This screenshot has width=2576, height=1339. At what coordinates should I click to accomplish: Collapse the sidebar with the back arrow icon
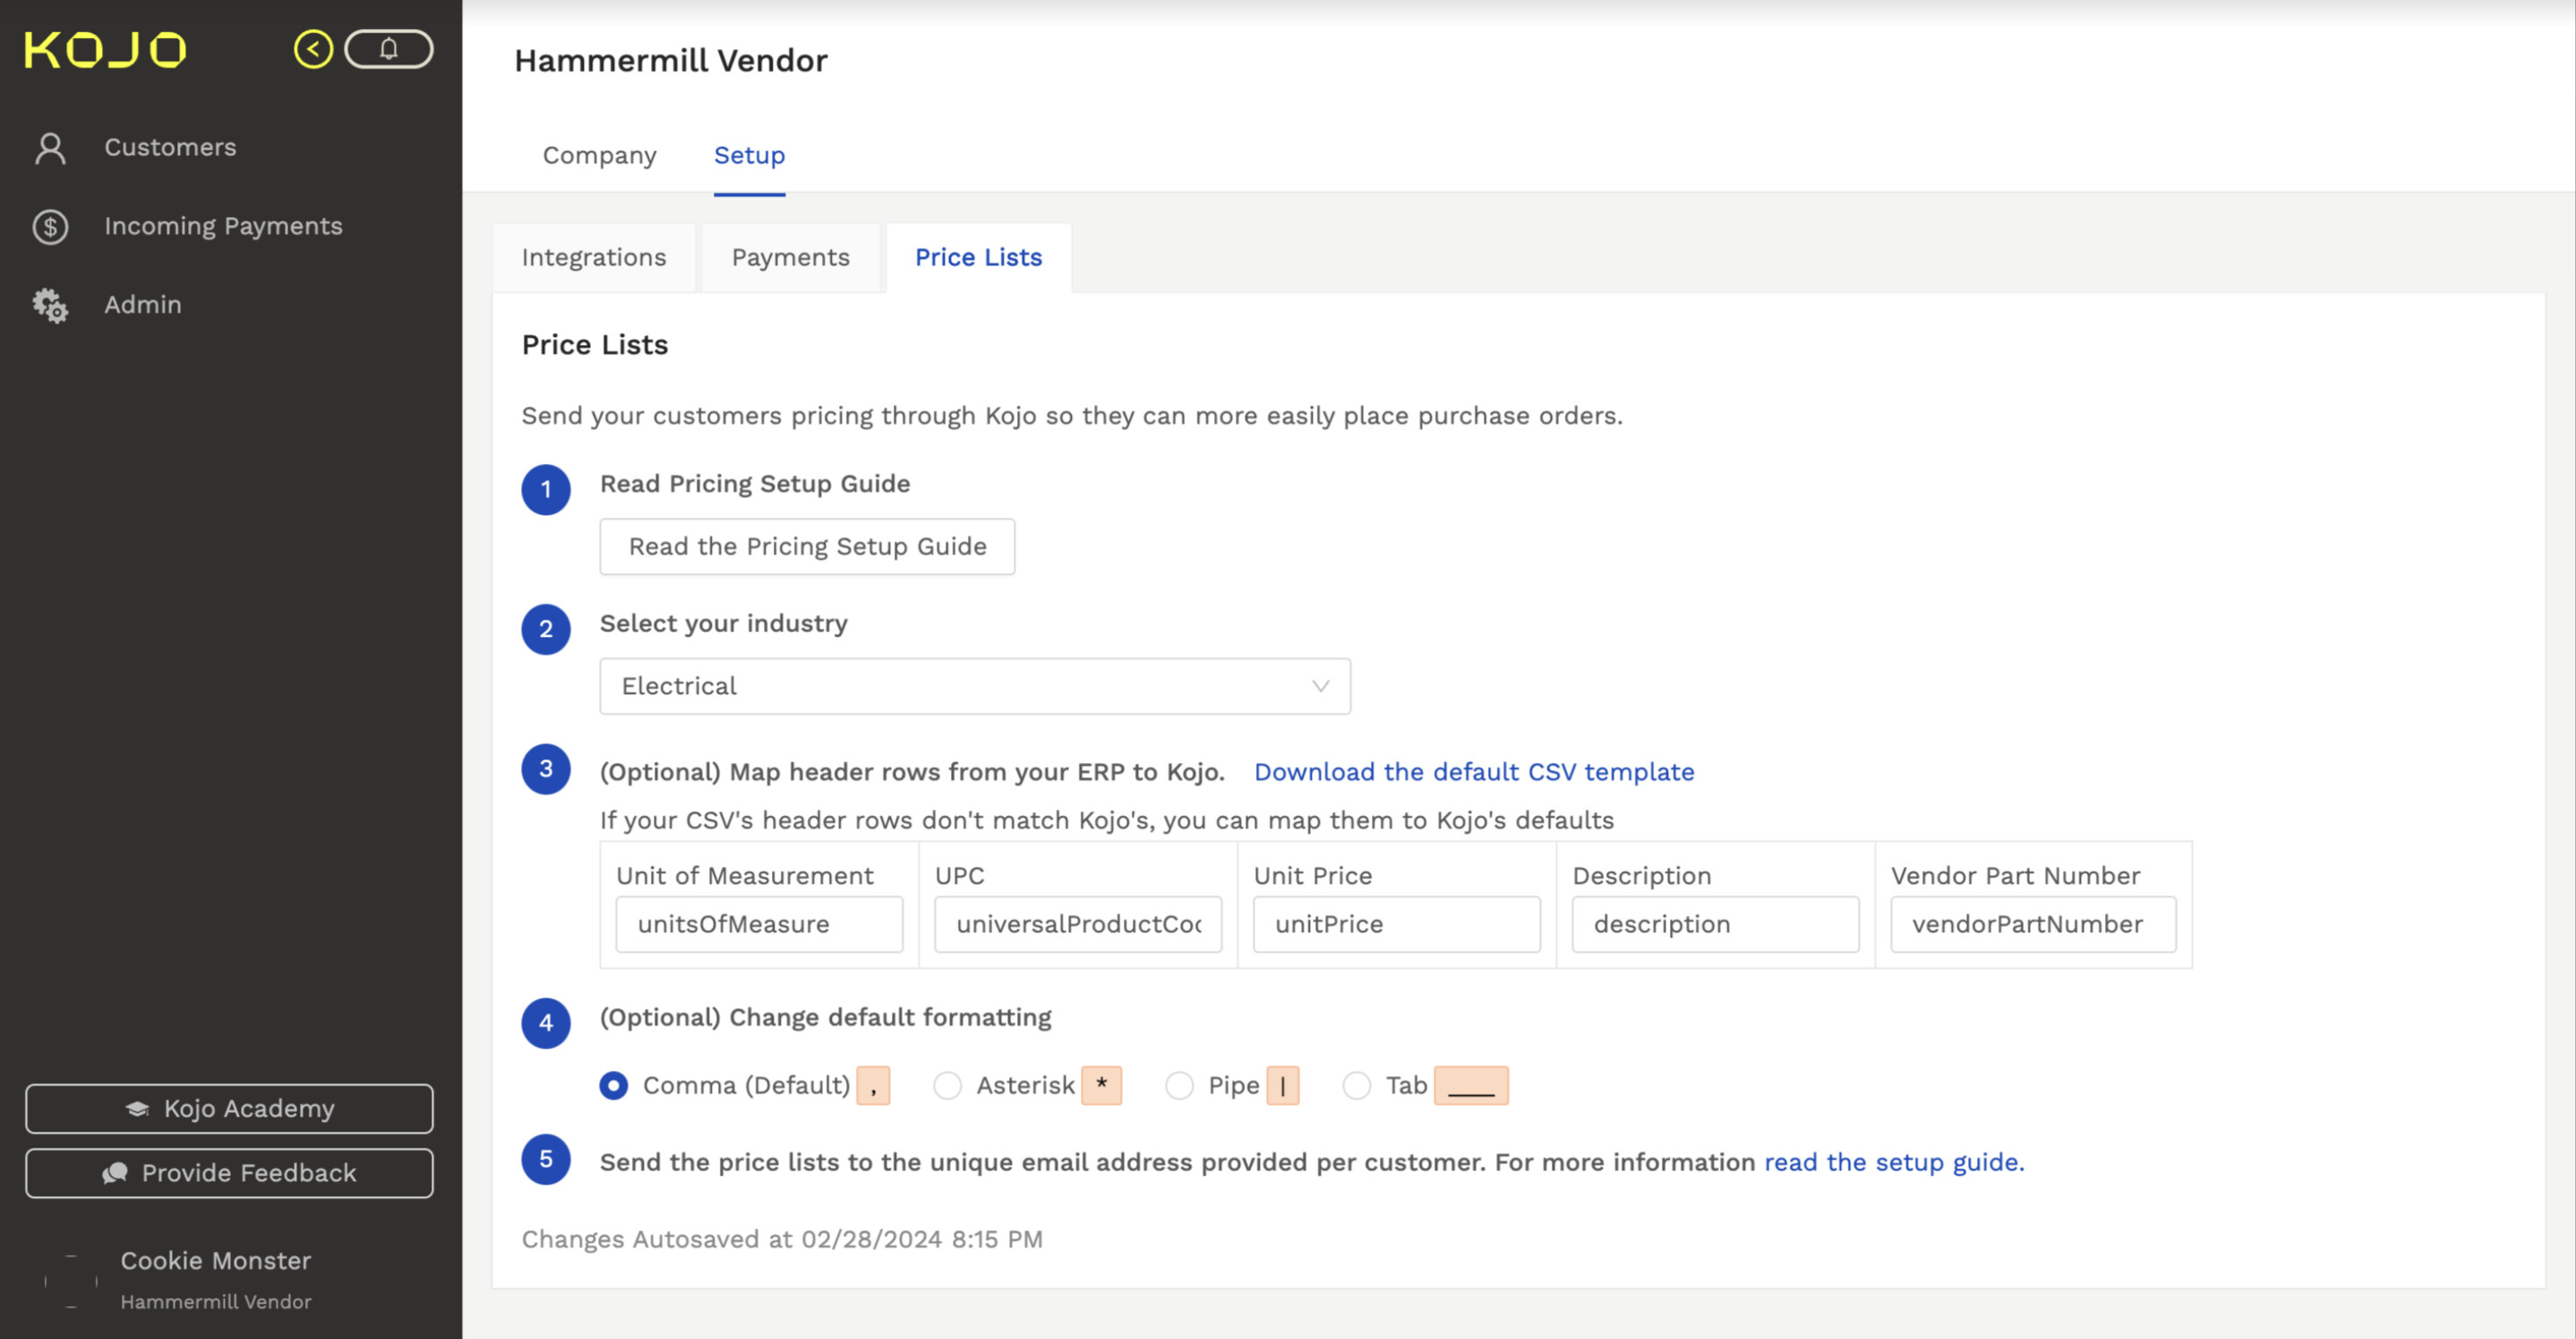click(x=313, y=49)
